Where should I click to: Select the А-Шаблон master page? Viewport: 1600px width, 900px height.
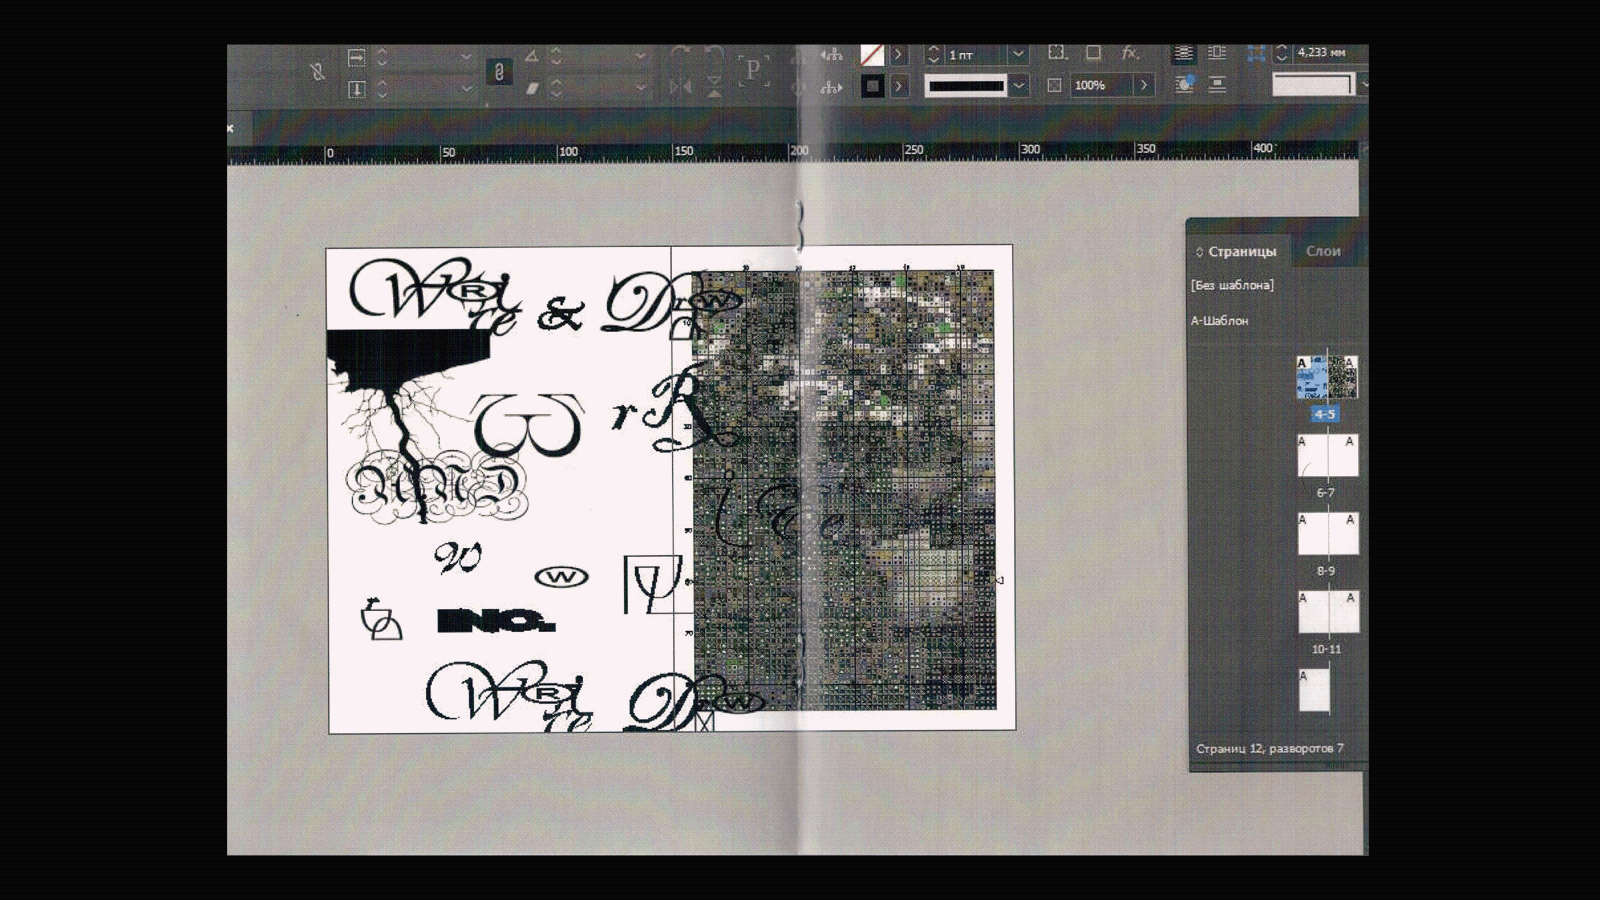[x=1219, y=321]
